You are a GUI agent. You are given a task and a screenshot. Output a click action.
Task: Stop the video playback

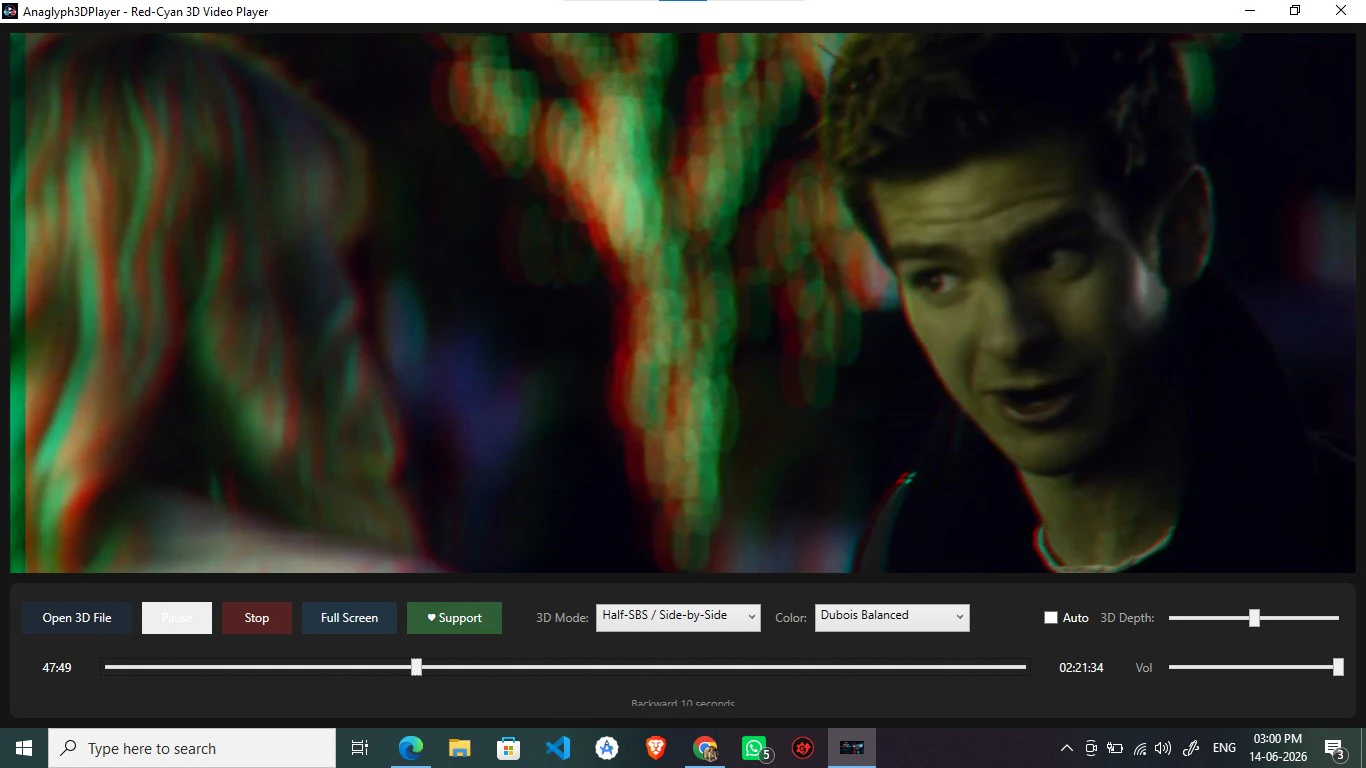(x=257, y=618)
